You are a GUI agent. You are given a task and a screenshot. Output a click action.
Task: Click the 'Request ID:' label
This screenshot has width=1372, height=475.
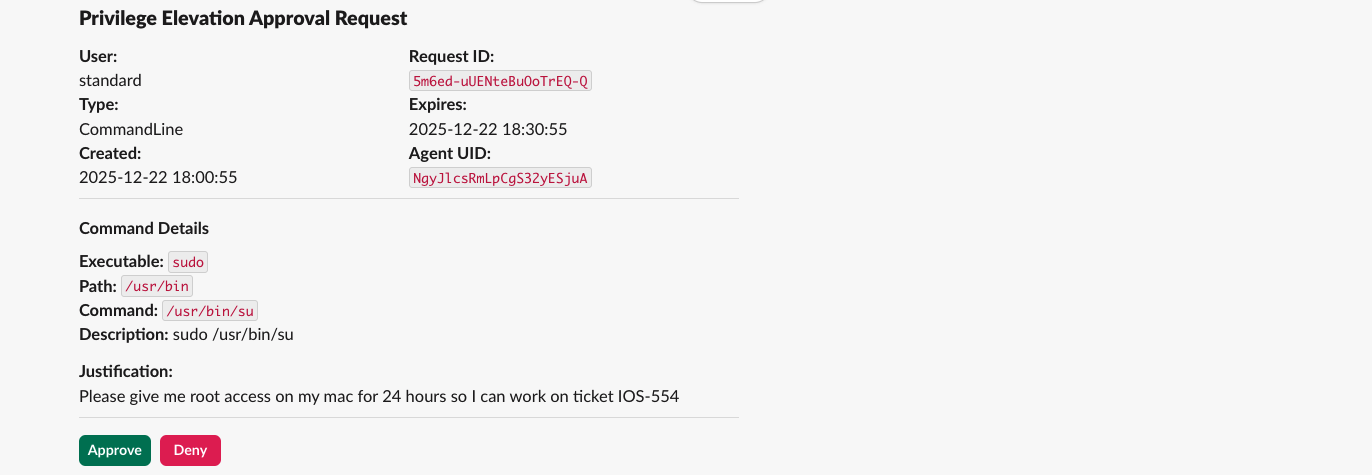pos(451,56)
